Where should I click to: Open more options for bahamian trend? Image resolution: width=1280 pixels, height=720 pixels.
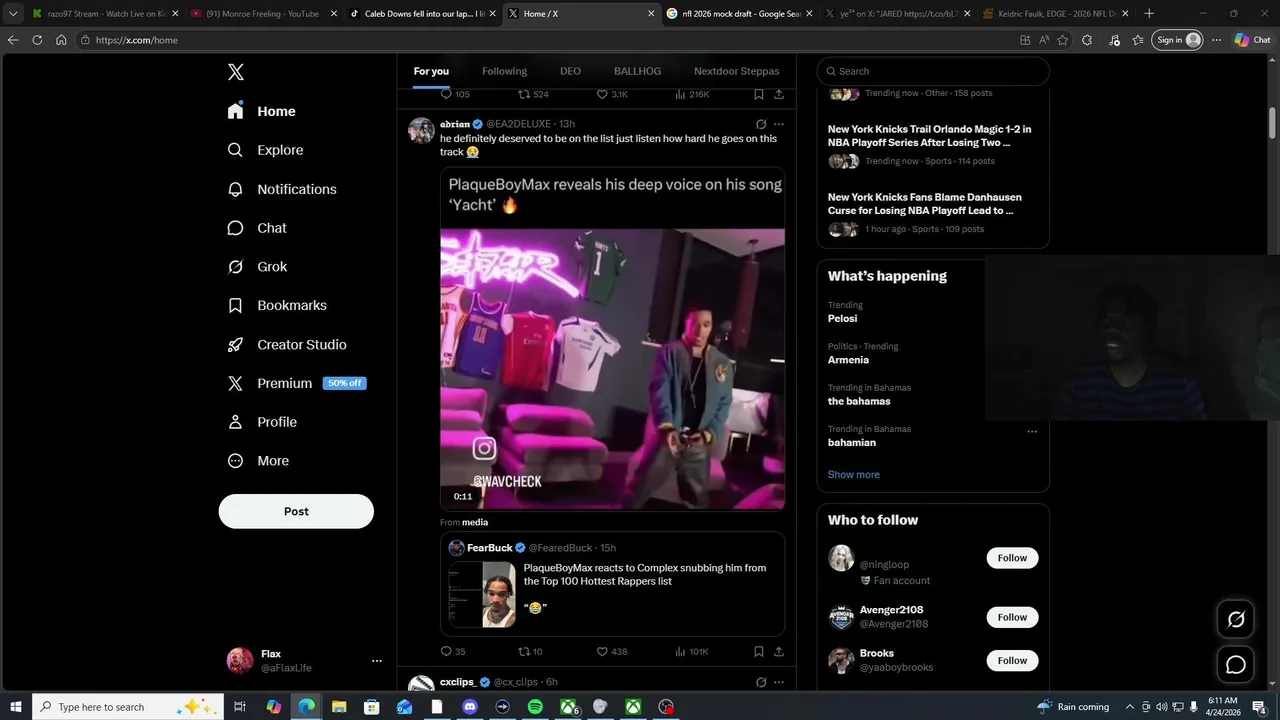(1032, 432)
